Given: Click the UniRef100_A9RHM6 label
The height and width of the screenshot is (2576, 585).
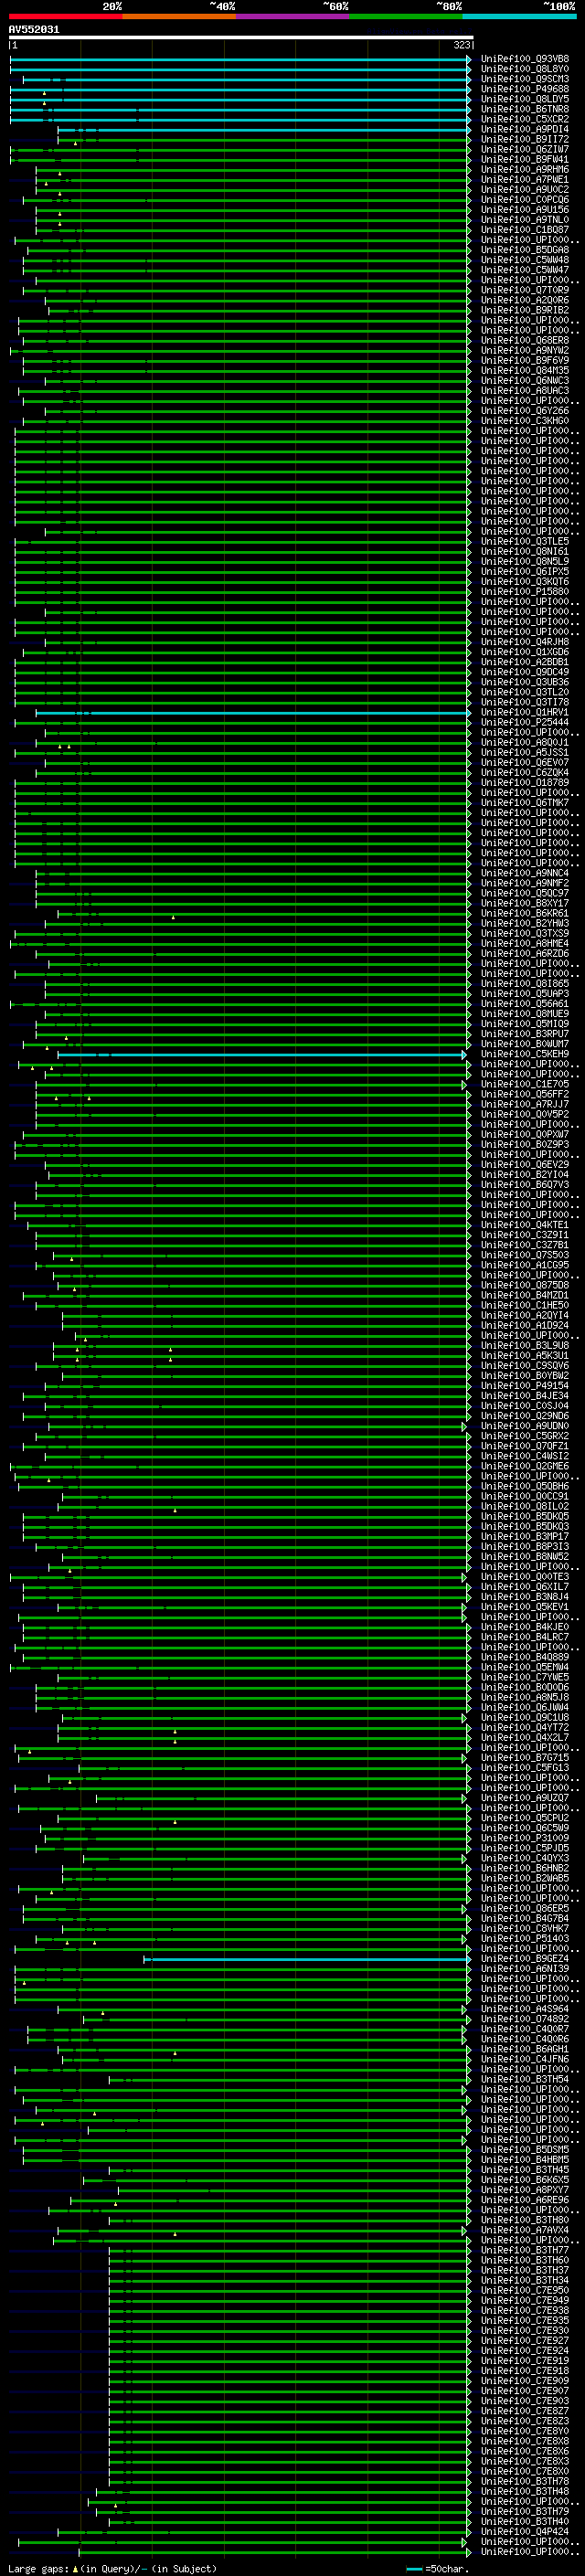Looking at the screenshot, I should (525, 170).
